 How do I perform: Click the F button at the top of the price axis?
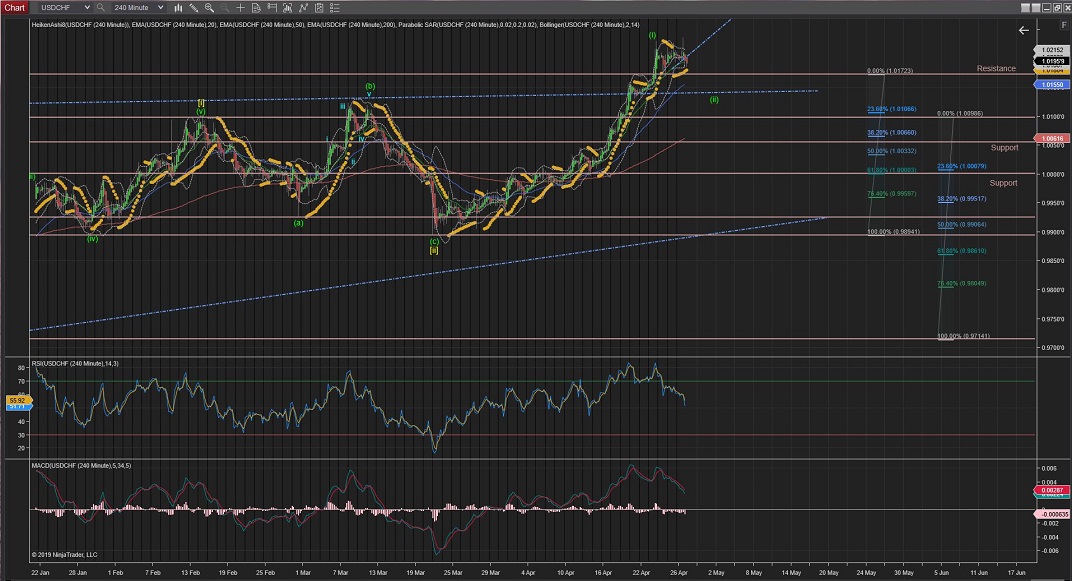point(1063,26)
